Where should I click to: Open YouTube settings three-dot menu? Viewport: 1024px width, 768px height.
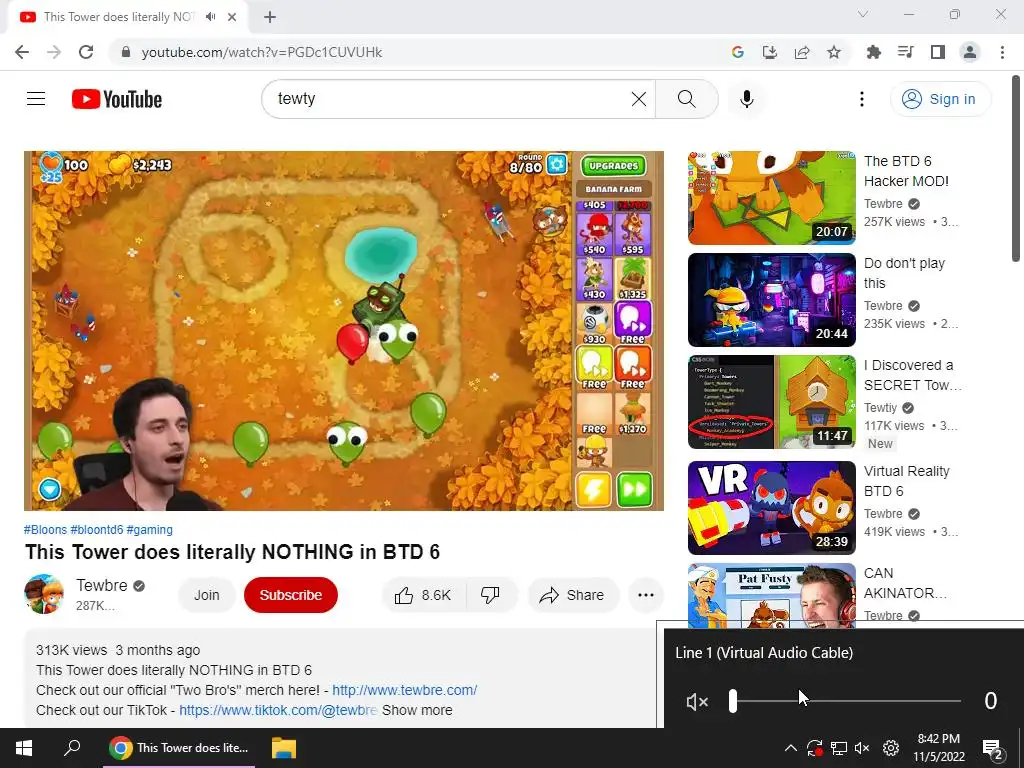pos(862,99)
